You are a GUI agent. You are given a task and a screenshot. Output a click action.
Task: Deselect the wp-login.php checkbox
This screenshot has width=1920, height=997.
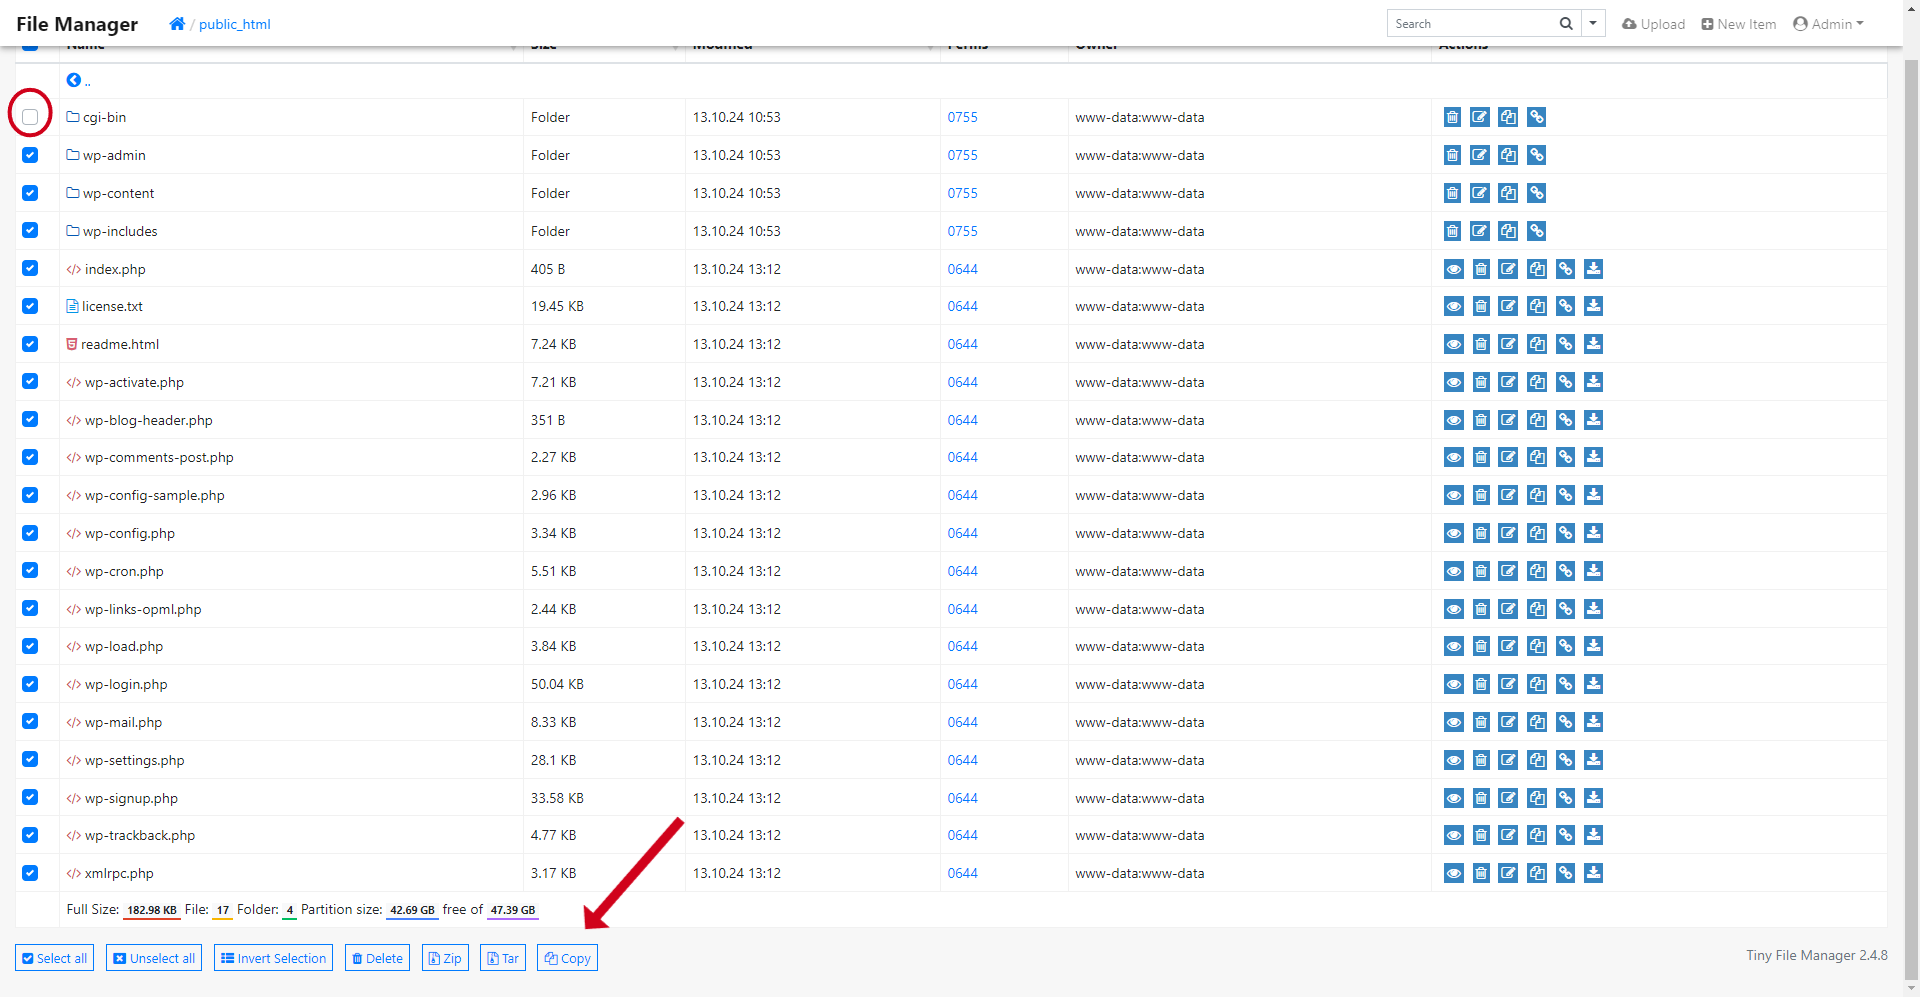(x=30, y=684)
